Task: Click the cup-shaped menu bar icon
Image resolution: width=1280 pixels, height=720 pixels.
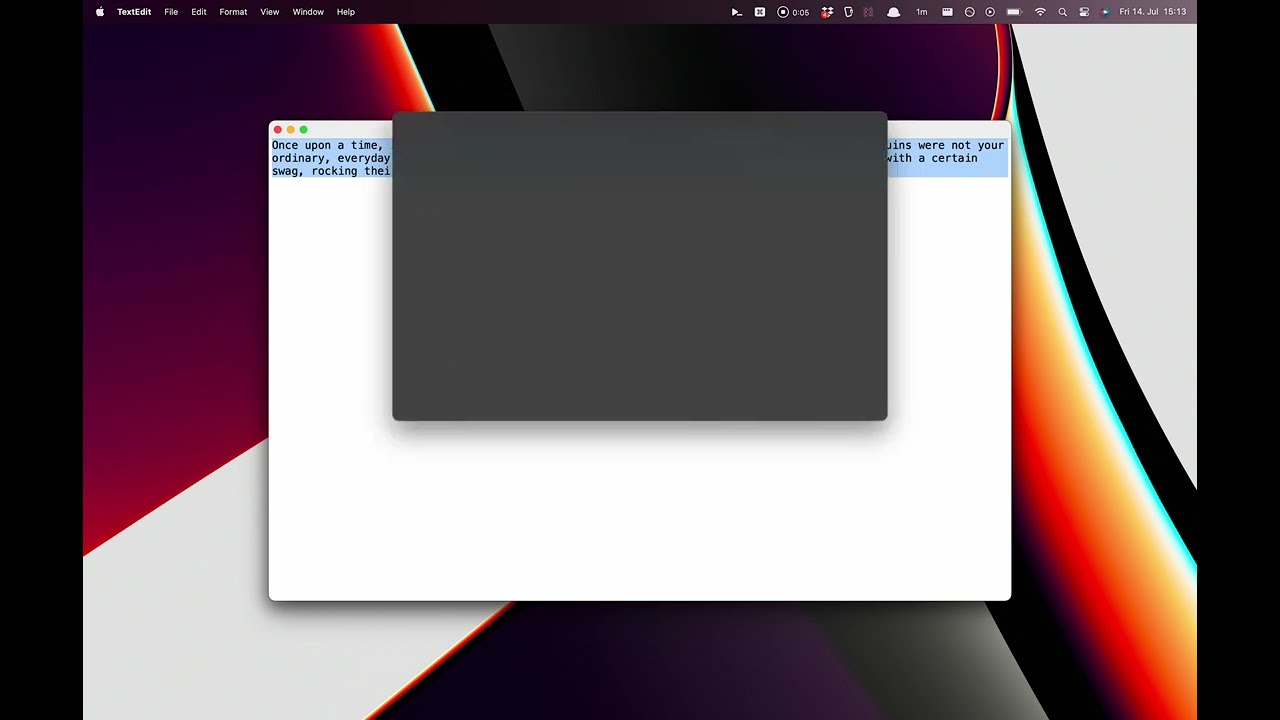Action: [x=848, y=12]
